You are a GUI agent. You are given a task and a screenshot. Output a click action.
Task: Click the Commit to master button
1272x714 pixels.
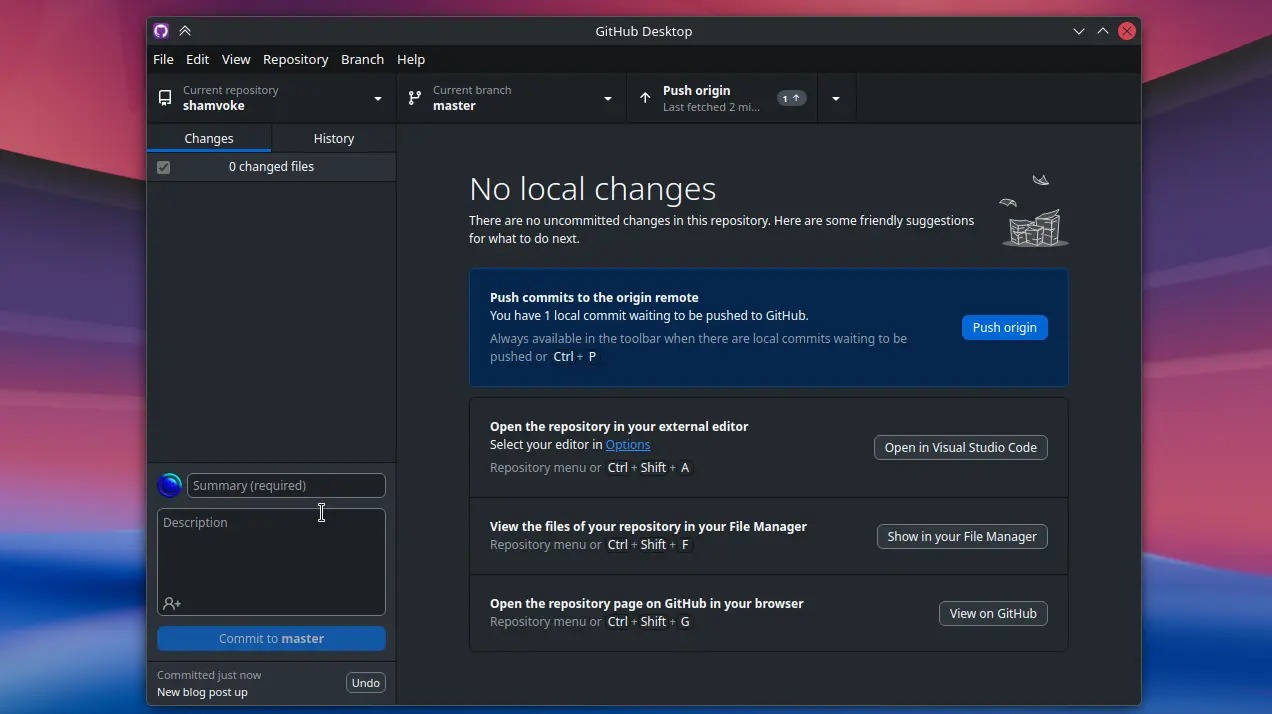271,638
